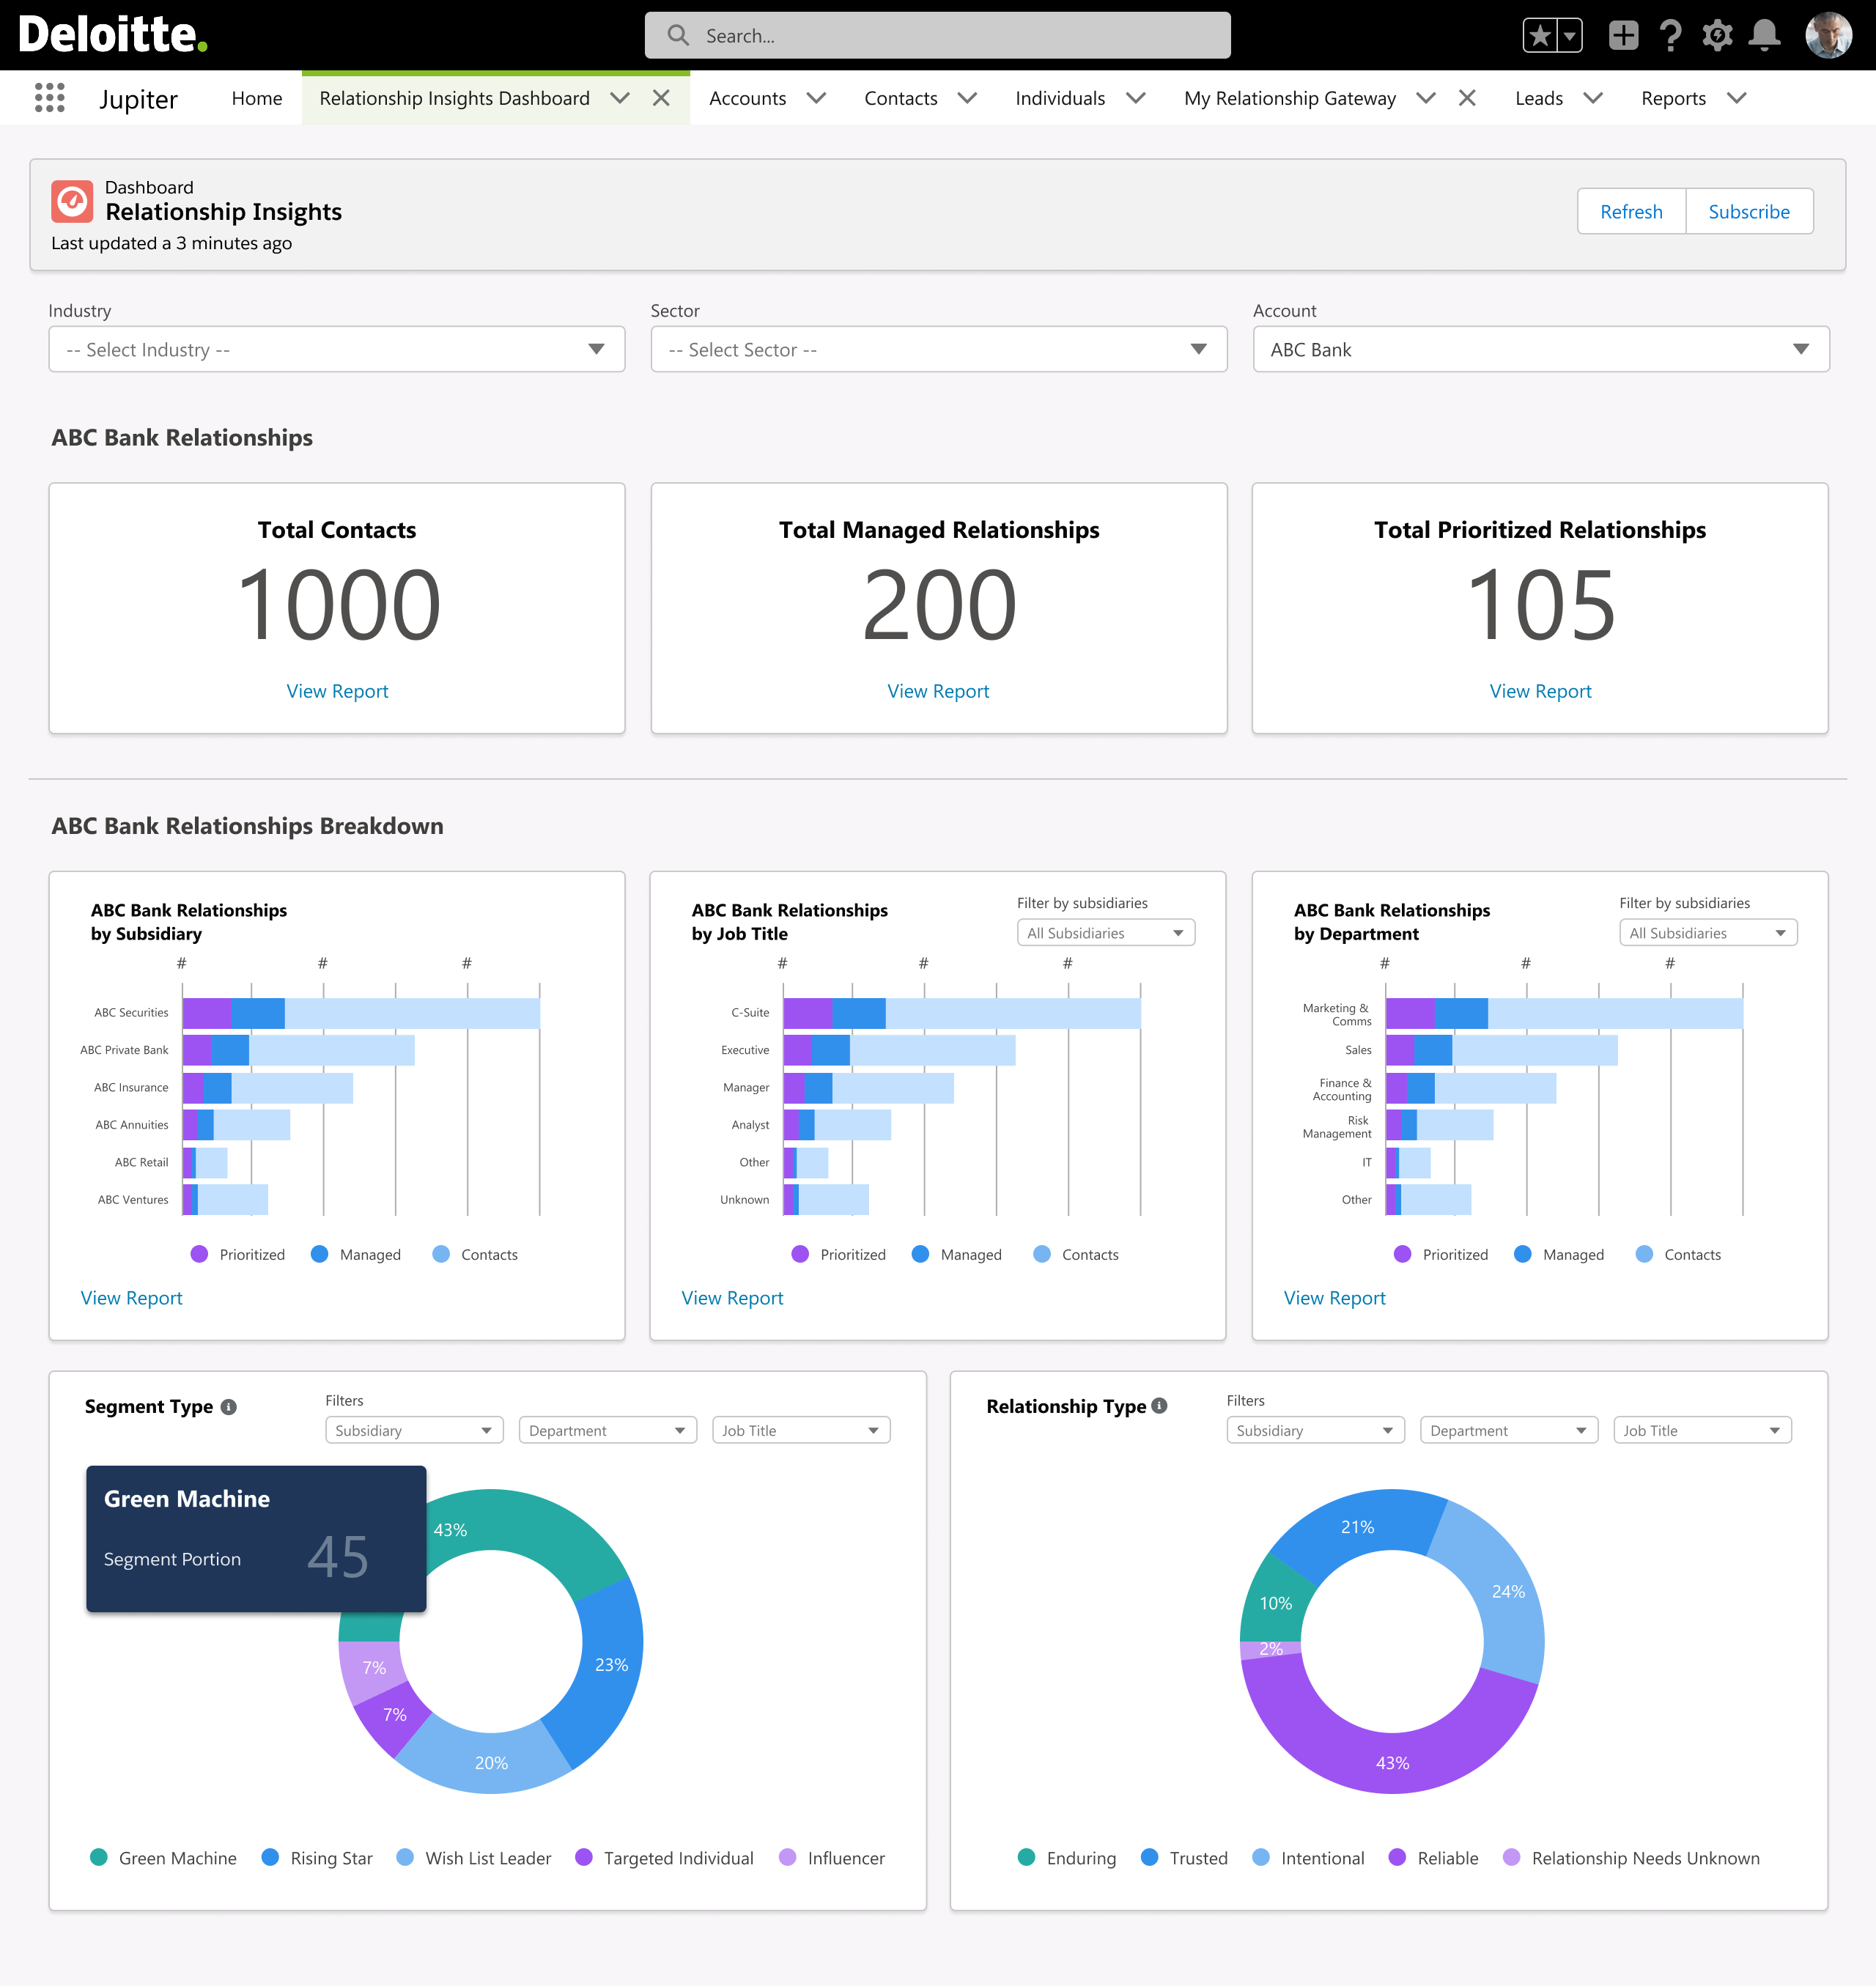Click the Rising Star legend swatch
This screenshot has height=1986, width=1876.
click(270, 1857)
